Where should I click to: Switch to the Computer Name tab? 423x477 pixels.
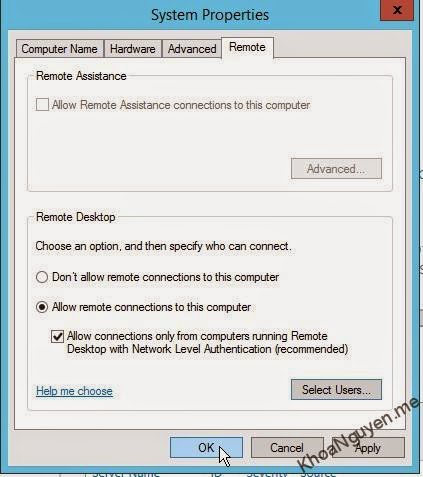(60, 49)
